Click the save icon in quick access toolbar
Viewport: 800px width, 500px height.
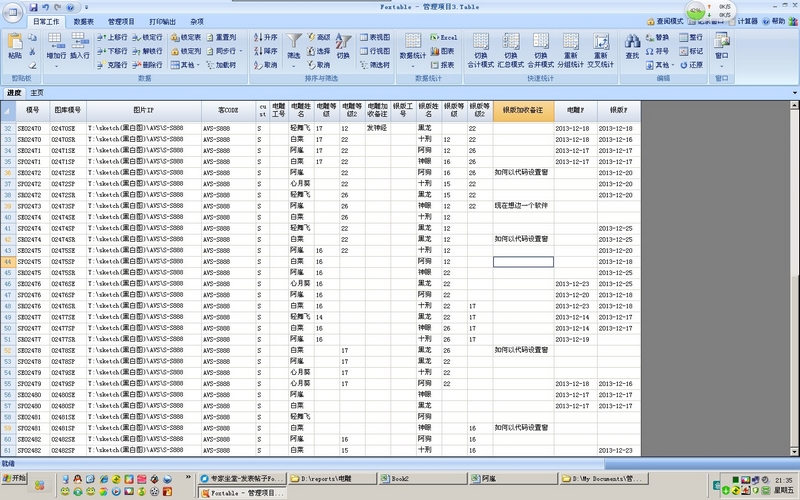pyautogui.click(x=31, y=6)
